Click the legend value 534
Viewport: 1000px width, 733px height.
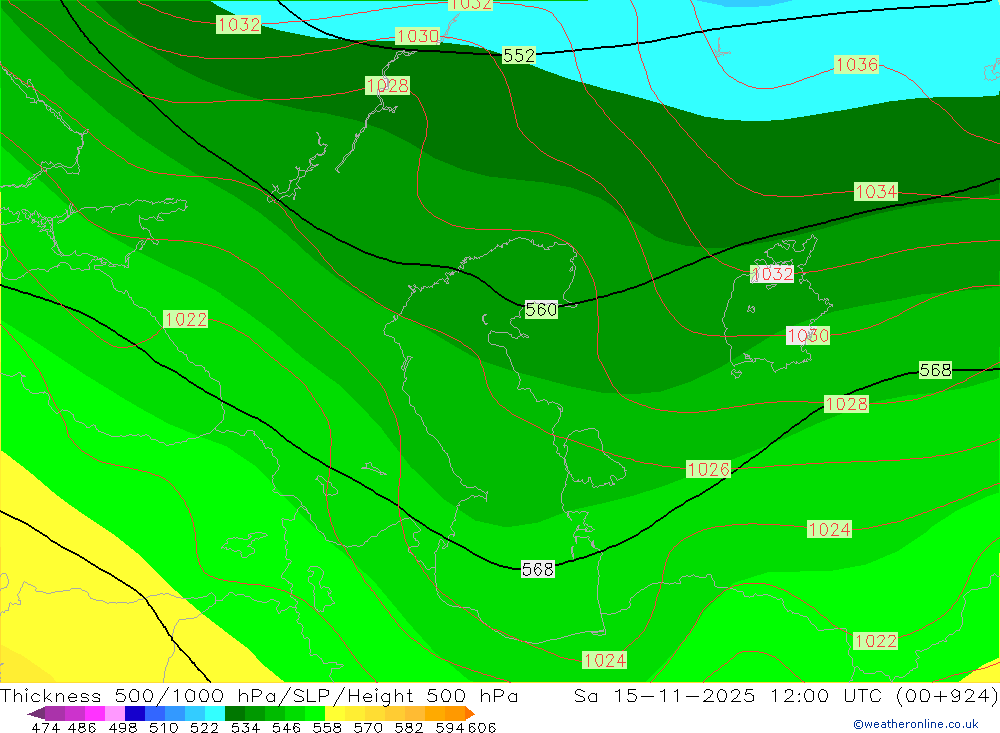[x=246, y=727]
